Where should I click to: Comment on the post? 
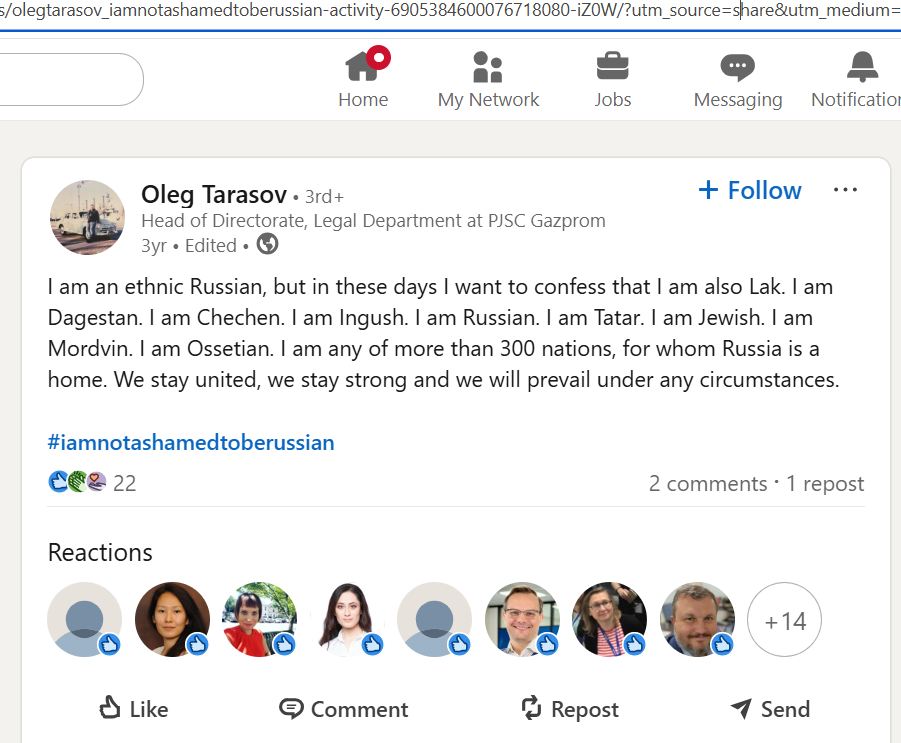tap(343, 709)
